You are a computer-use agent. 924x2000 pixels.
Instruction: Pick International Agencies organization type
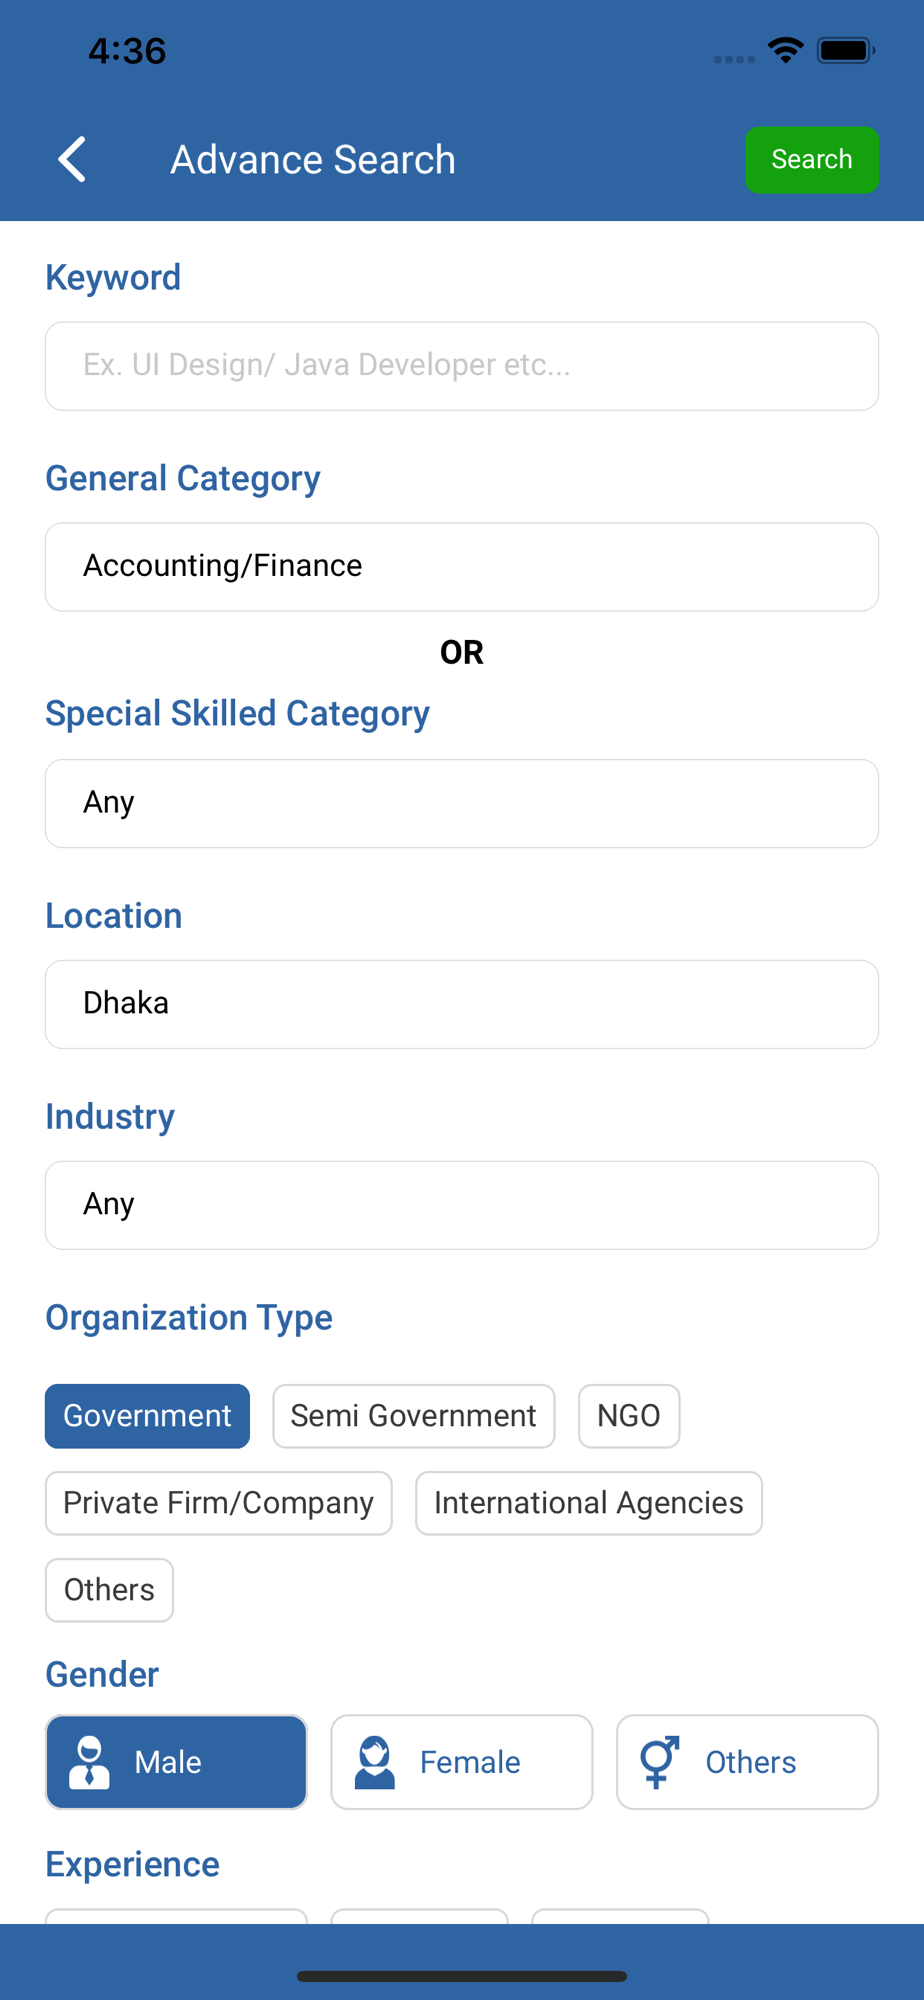click(589, 1503)
